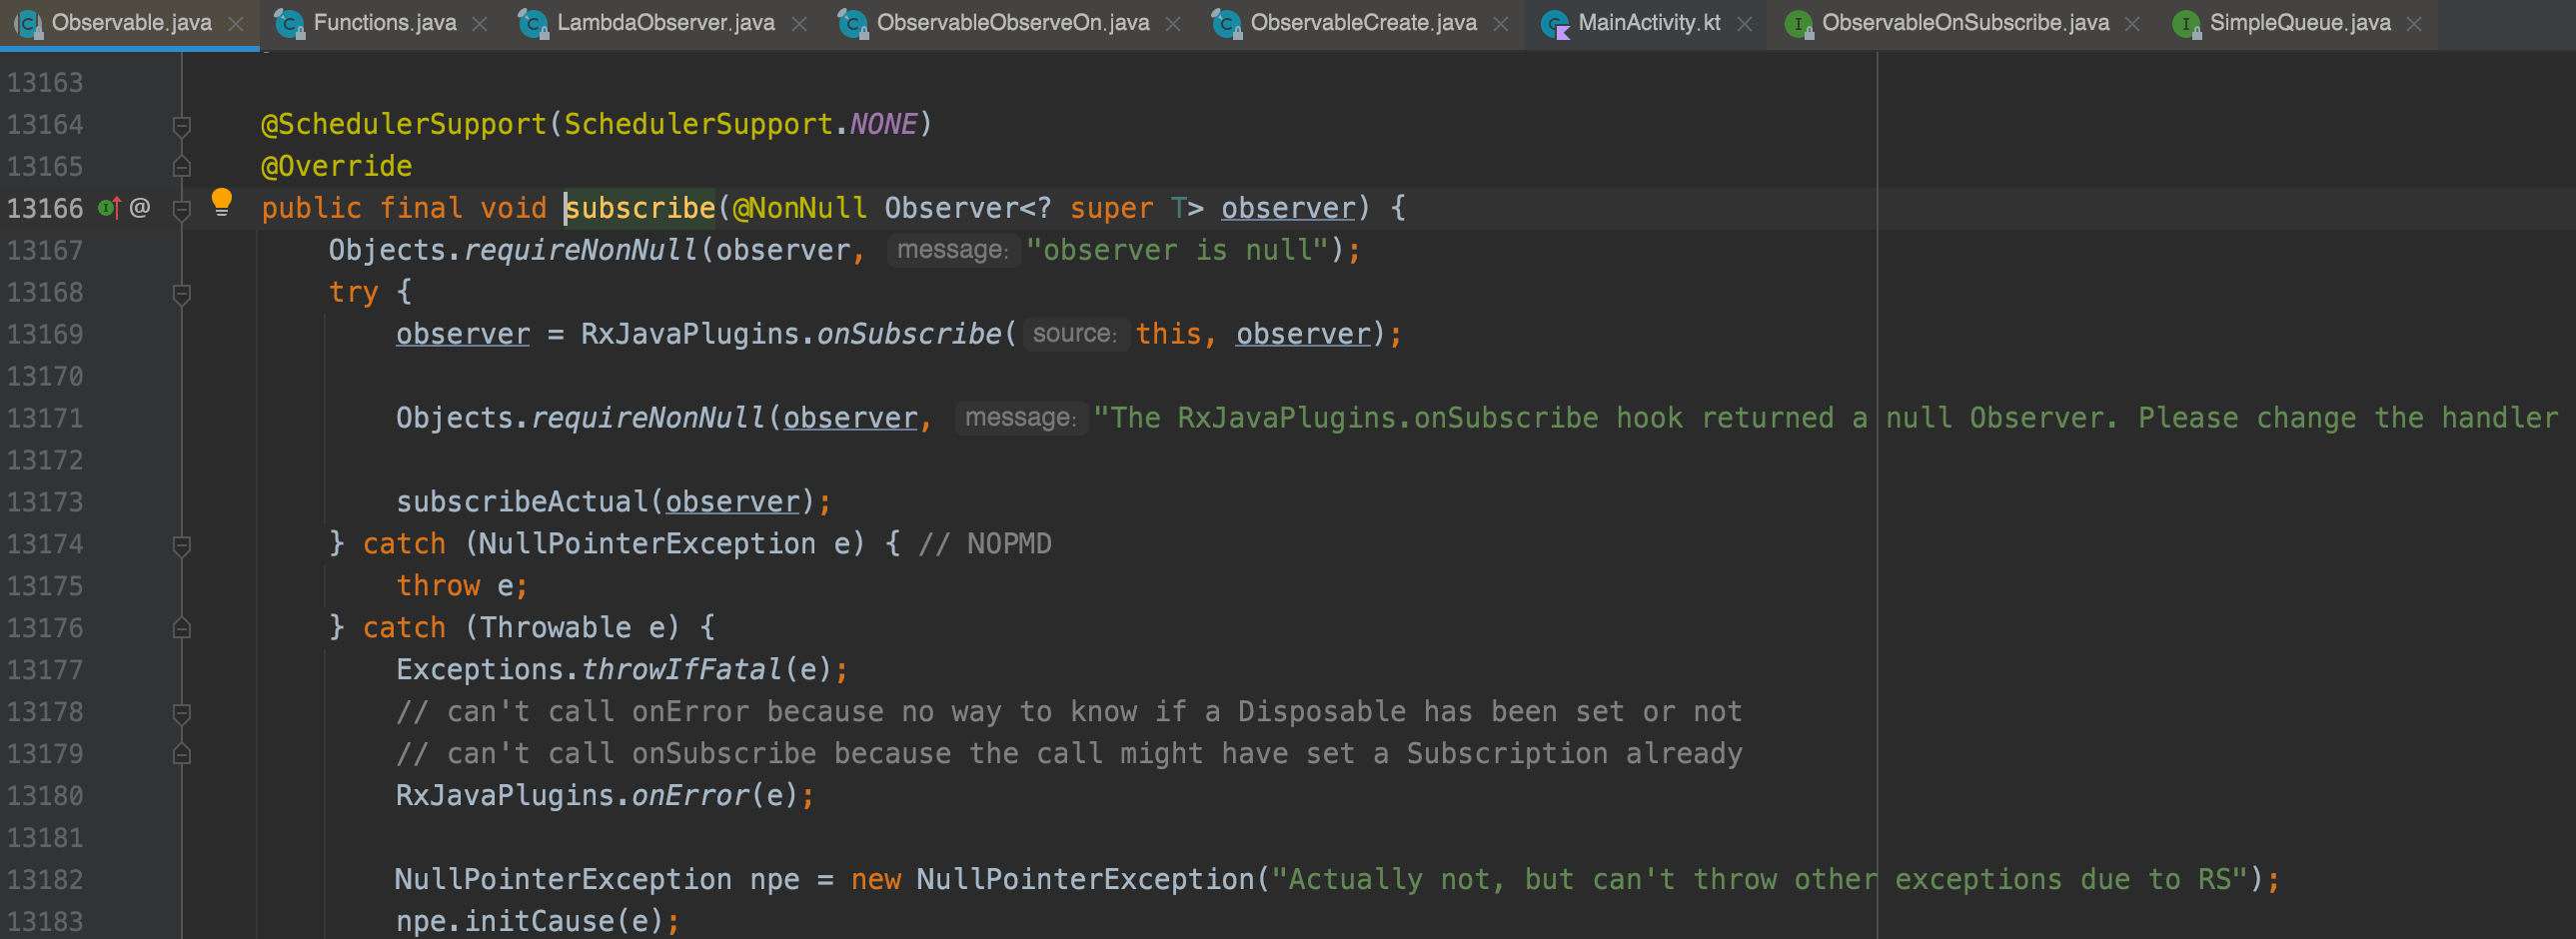Click the @ annotation gutter icon
2576x939 pixels.
[x=140, y=208]
